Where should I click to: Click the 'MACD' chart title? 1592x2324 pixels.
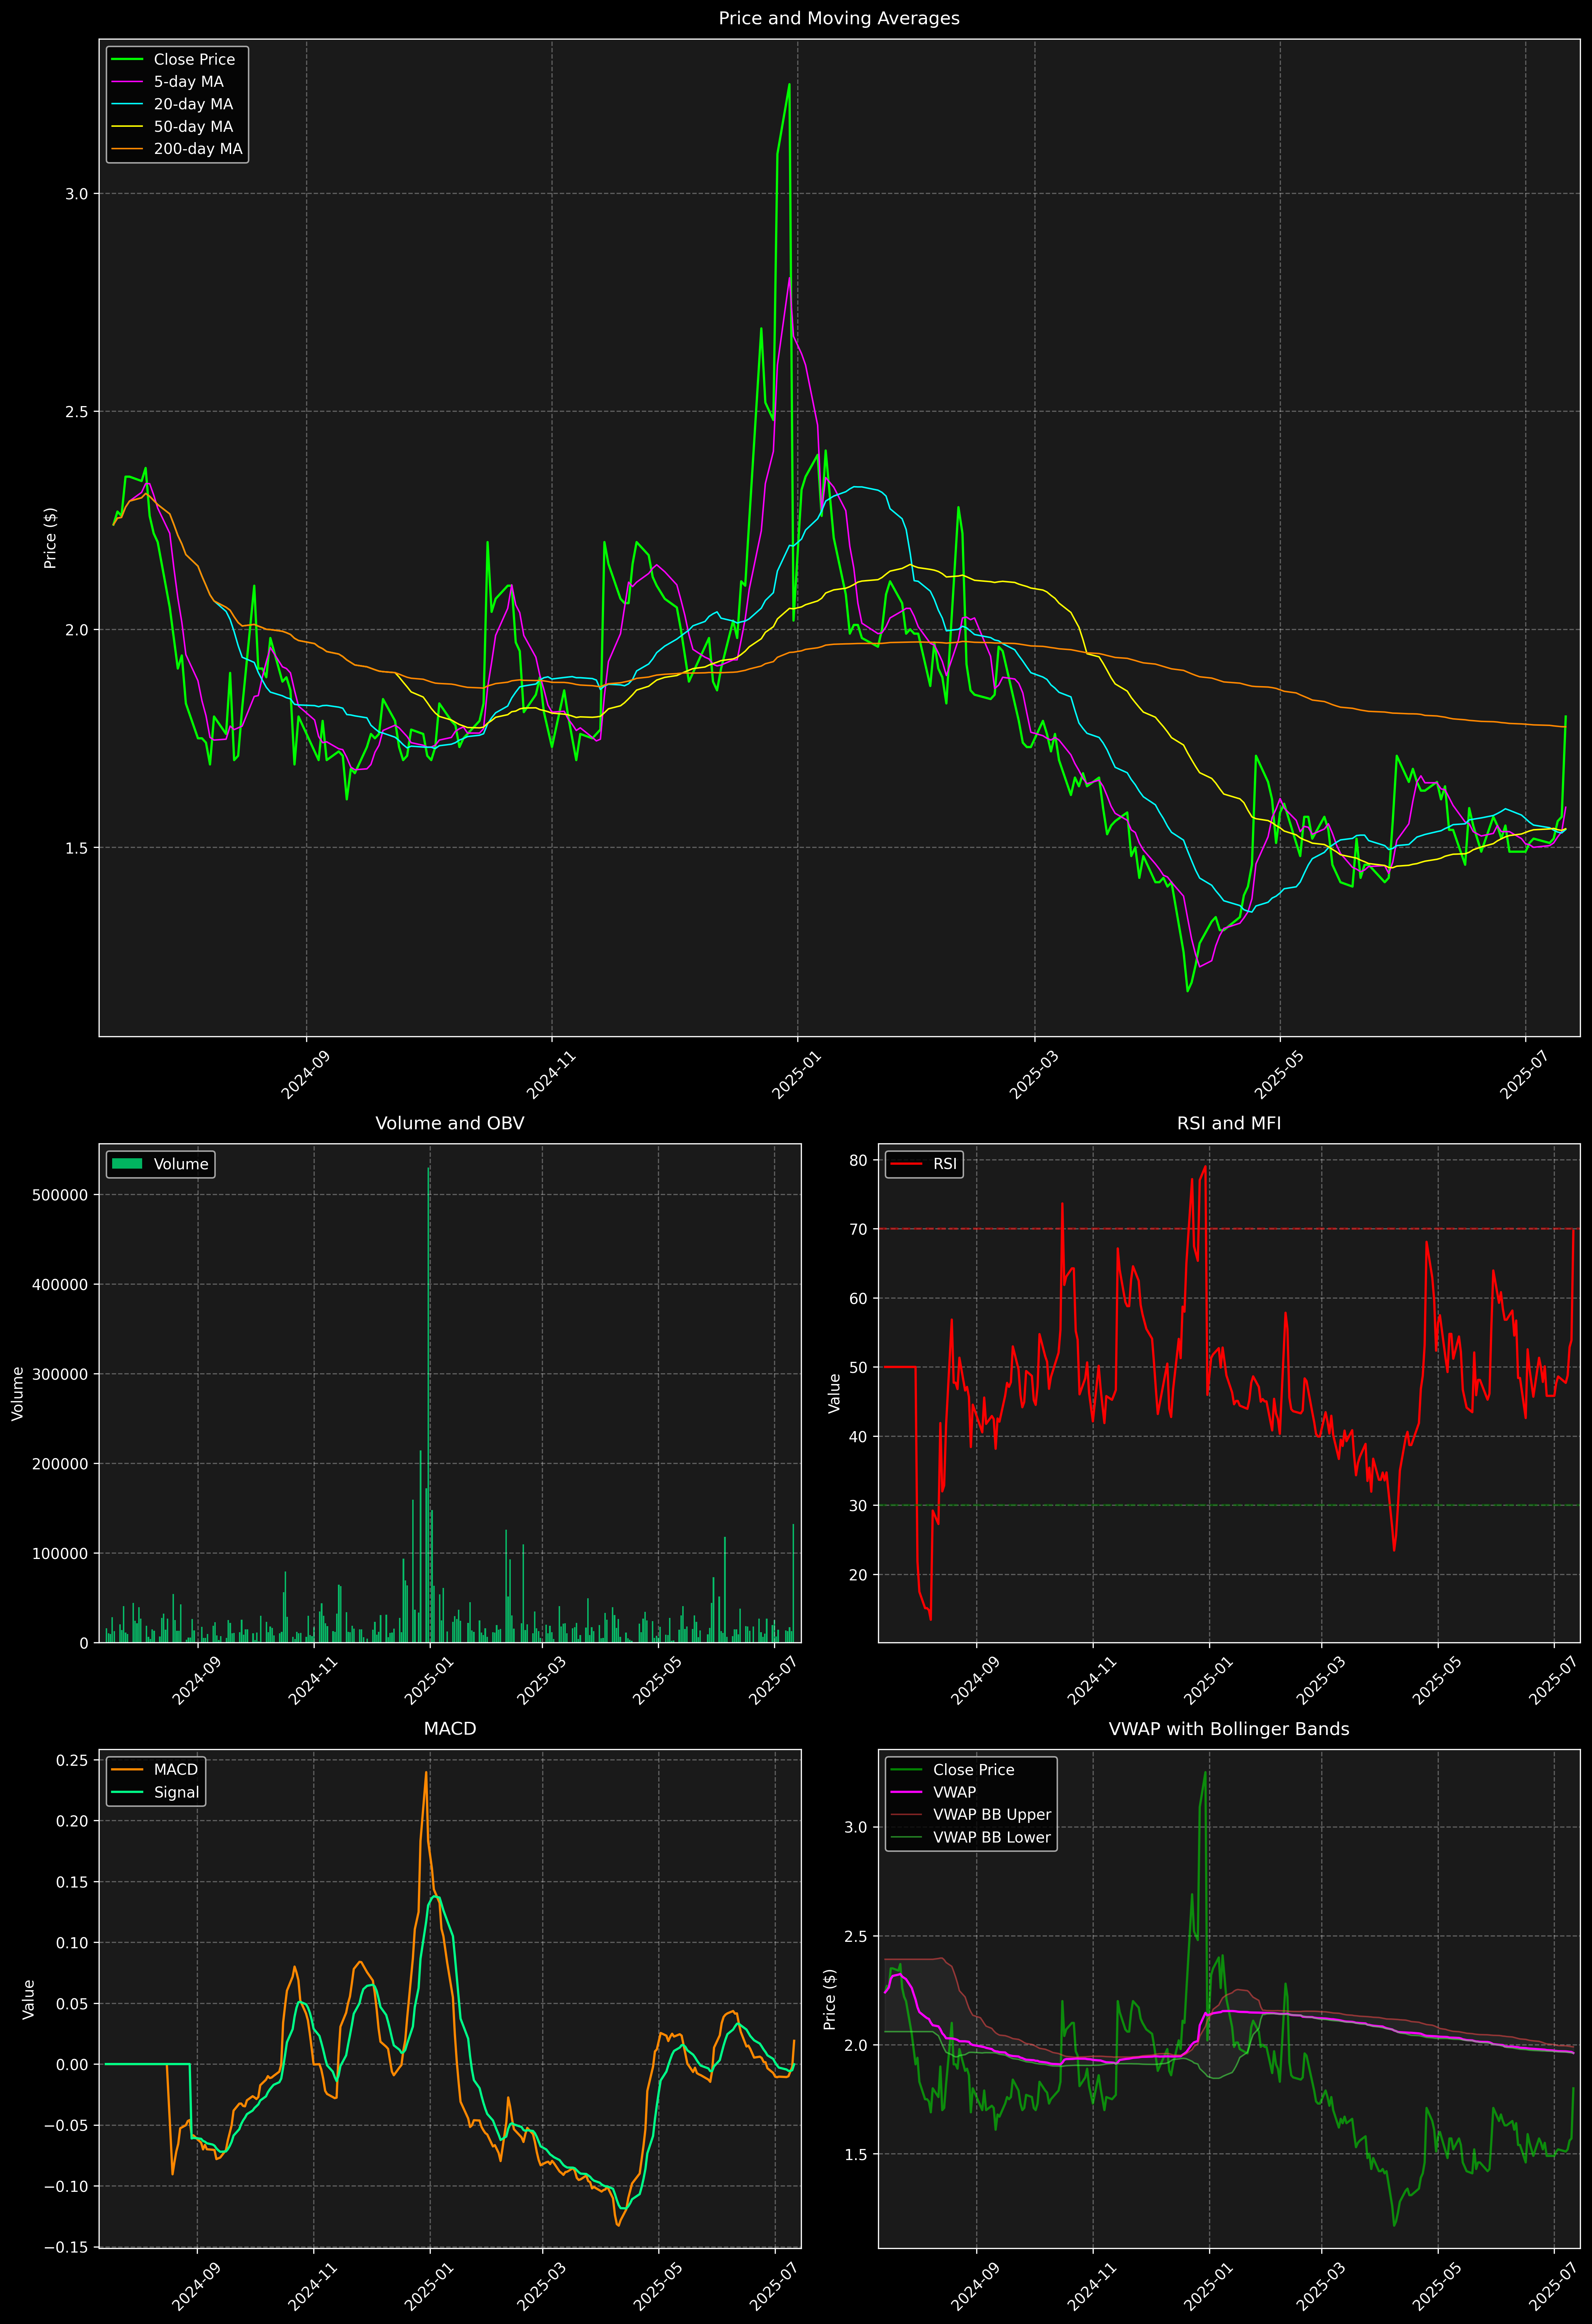[x=450, y=1729]
